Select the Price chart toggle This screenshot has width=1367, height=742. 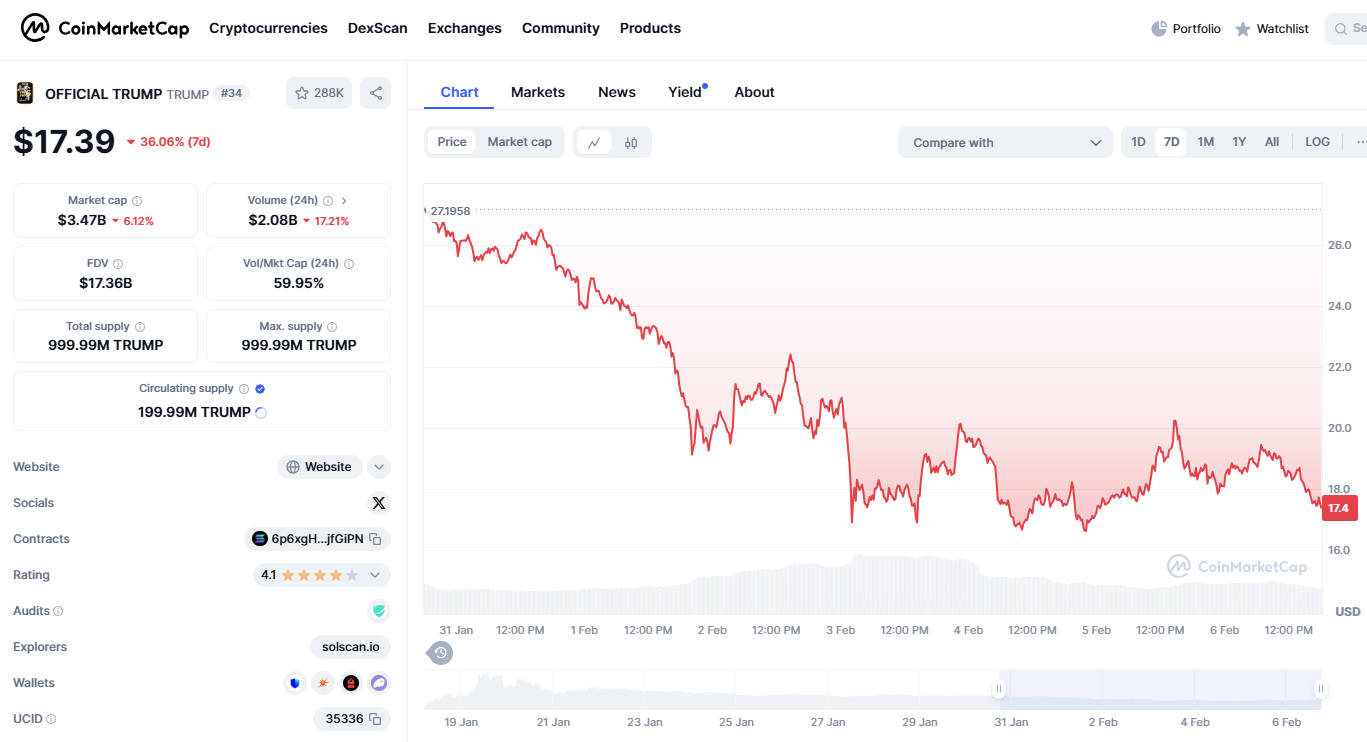(452, 142)
